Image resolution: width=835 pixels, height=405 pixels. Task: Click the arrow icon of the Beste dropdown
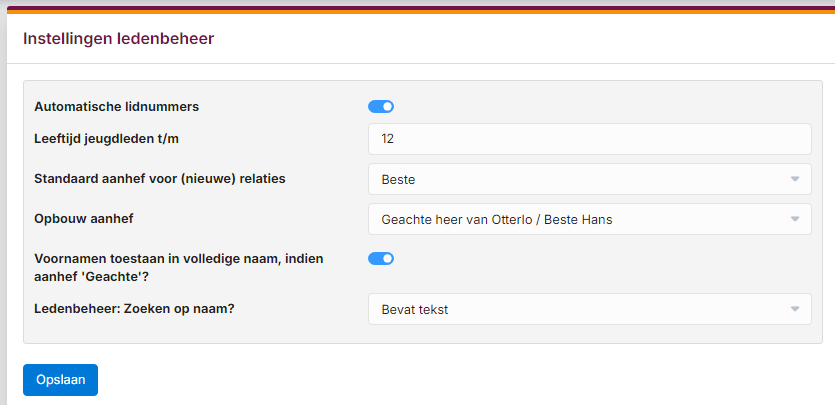795,179
